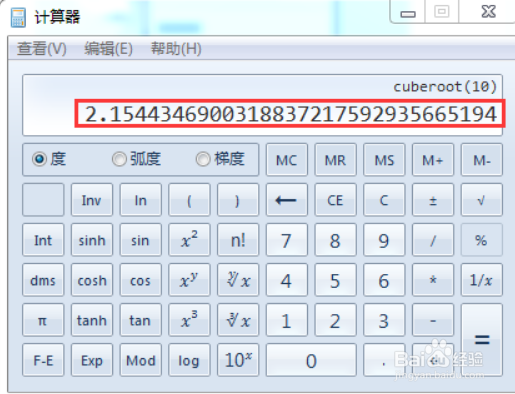Viewport: 515px width, 394px height.
Task: Click the MR memory recall button
Action: point(335,160)
